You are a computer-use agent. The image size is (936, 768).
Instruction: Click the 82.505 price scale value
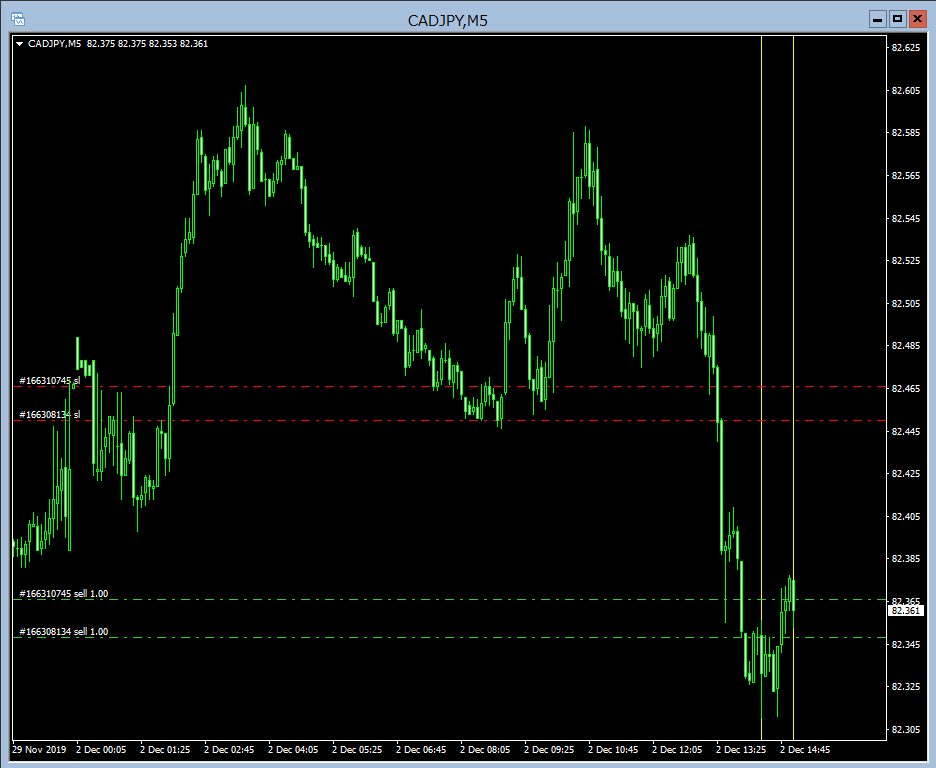pyautogui.click(x=906, y=304)
